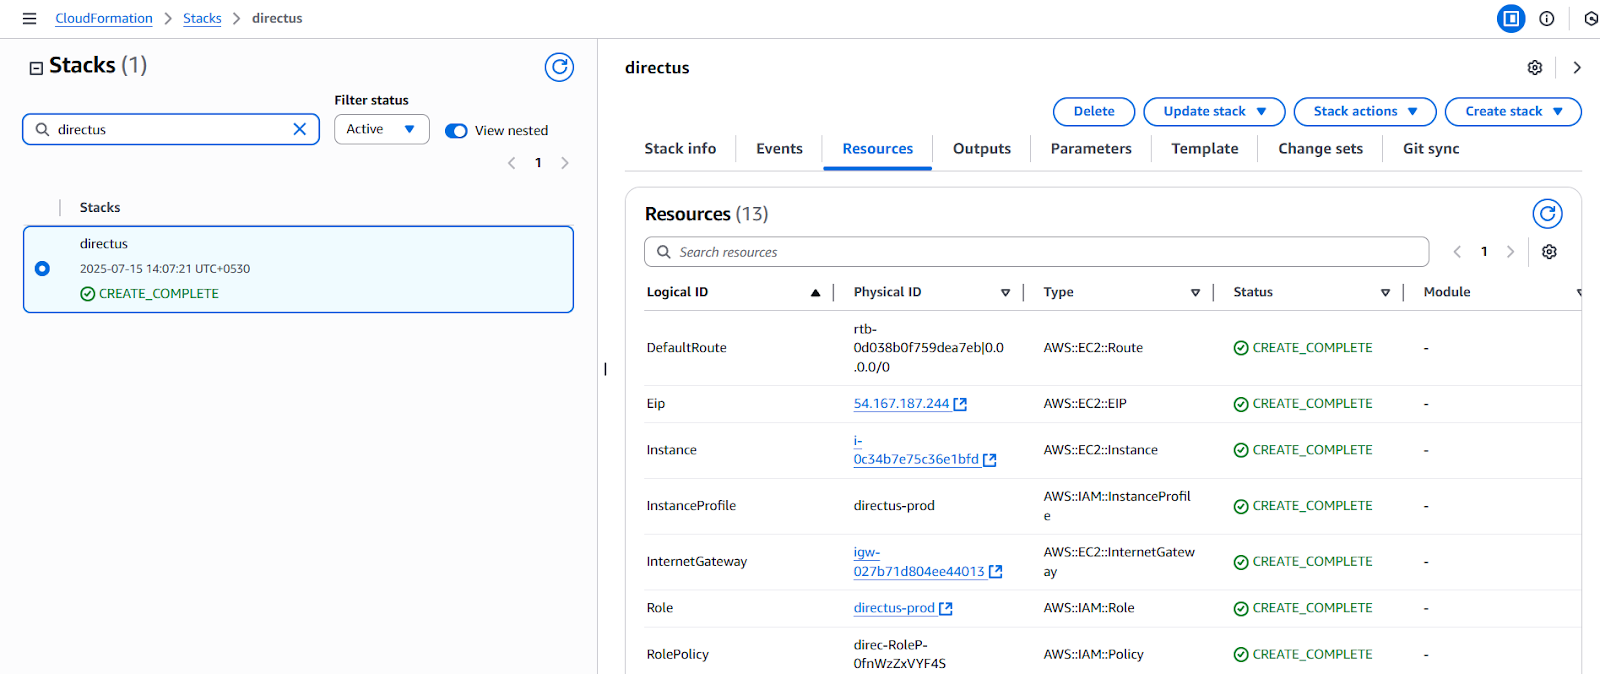Open Create stack dropdown
This screenshot has height=674, width=1600.
point(1513,111)
